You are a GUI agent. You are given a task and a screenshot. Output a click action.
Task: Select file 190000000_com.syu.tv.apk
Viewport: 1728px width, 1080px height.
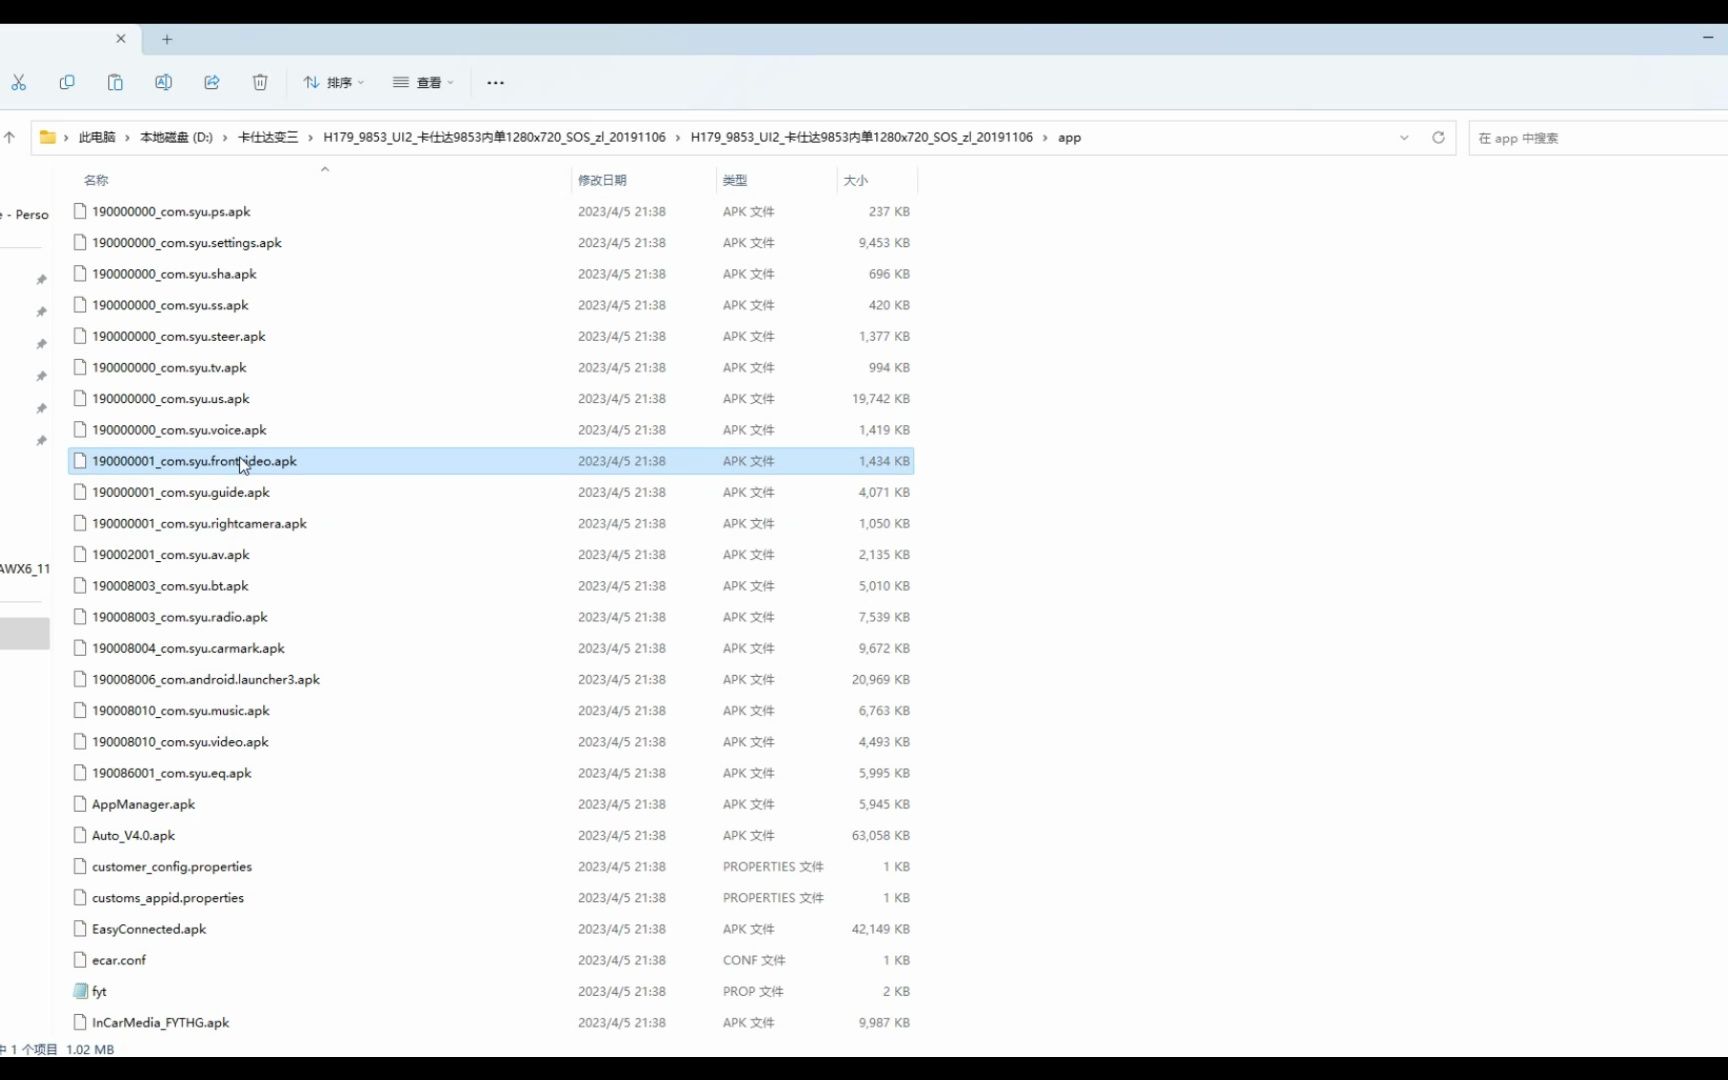[x=491, y=367]
